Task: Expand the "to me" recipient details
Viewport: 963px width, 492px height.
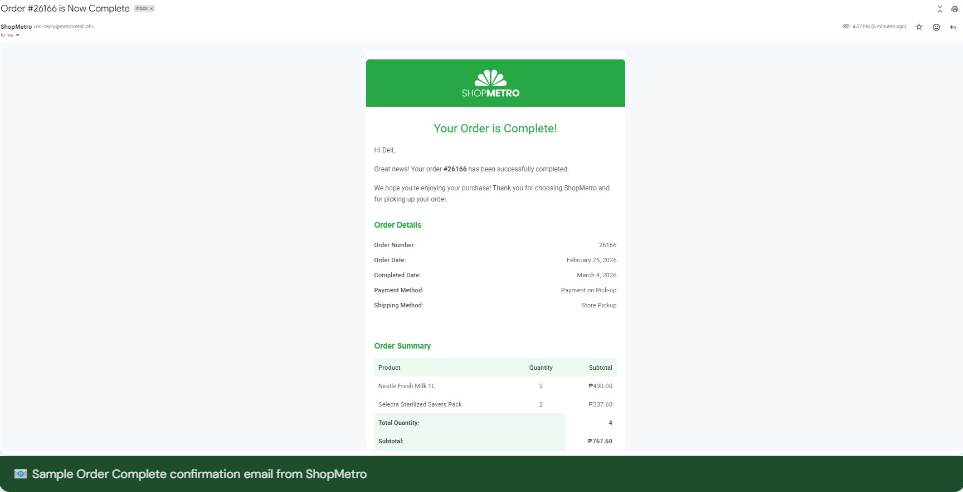Action: point(17,35)
